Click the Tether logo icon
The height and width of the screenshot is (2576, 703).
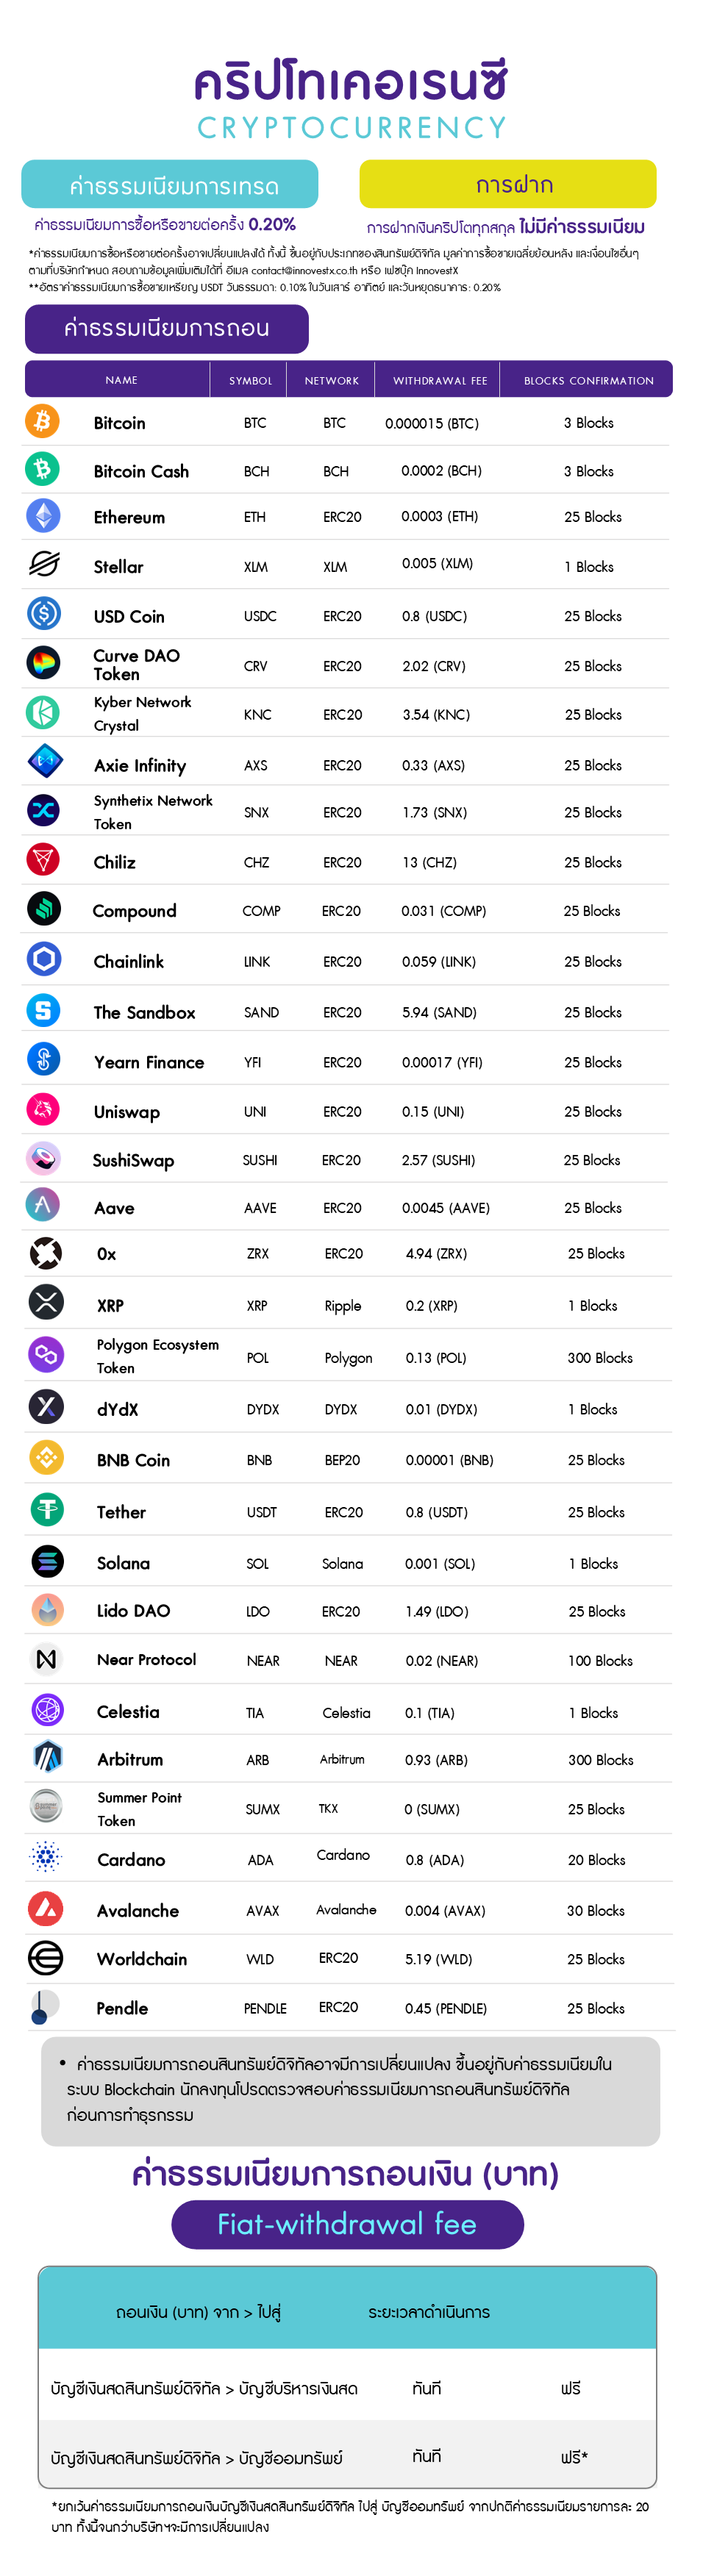click(46, 1510)
